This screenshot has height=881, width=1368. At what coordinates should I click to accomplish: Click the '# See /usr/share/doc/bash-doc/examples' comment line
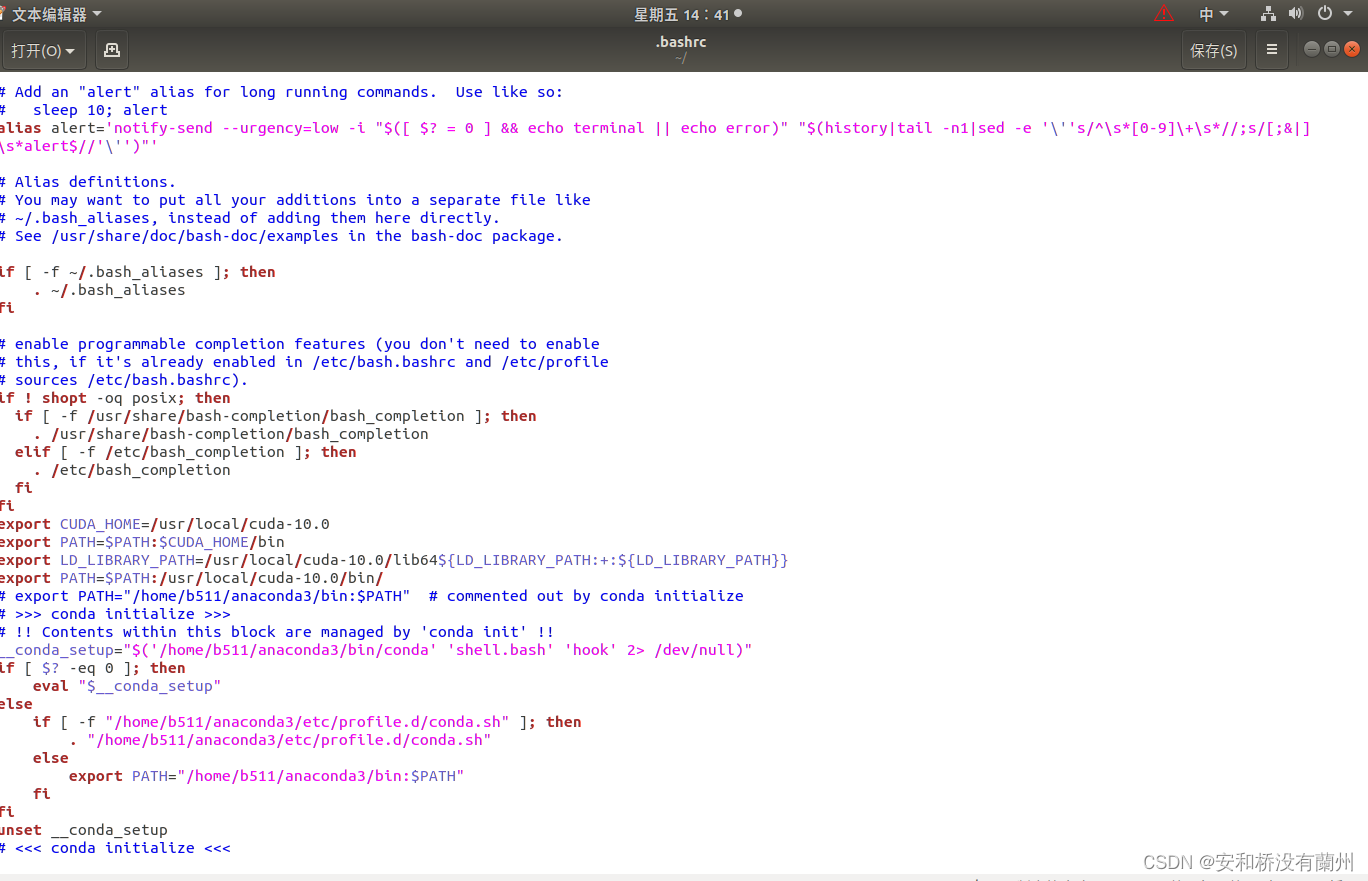click(x=282, y=236)
